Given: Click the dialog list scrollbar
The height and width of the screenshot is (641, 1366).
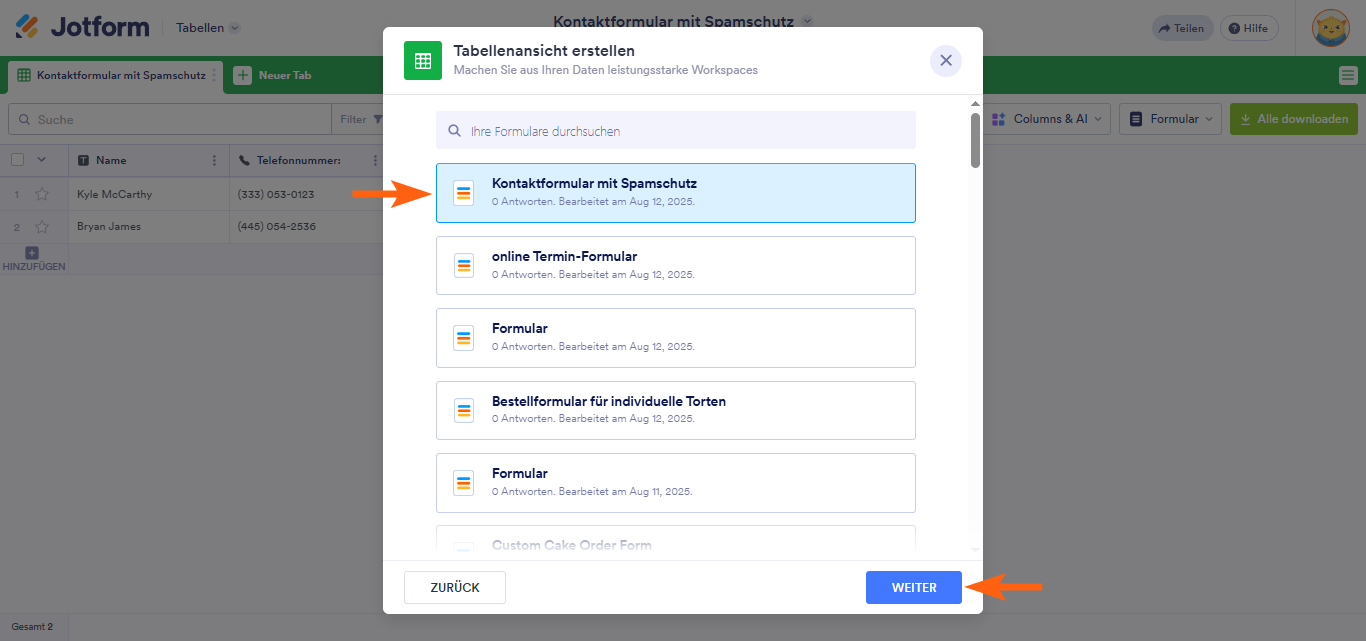Looking at the screenshot, I should pyautogui.click(x=975, y=139).
